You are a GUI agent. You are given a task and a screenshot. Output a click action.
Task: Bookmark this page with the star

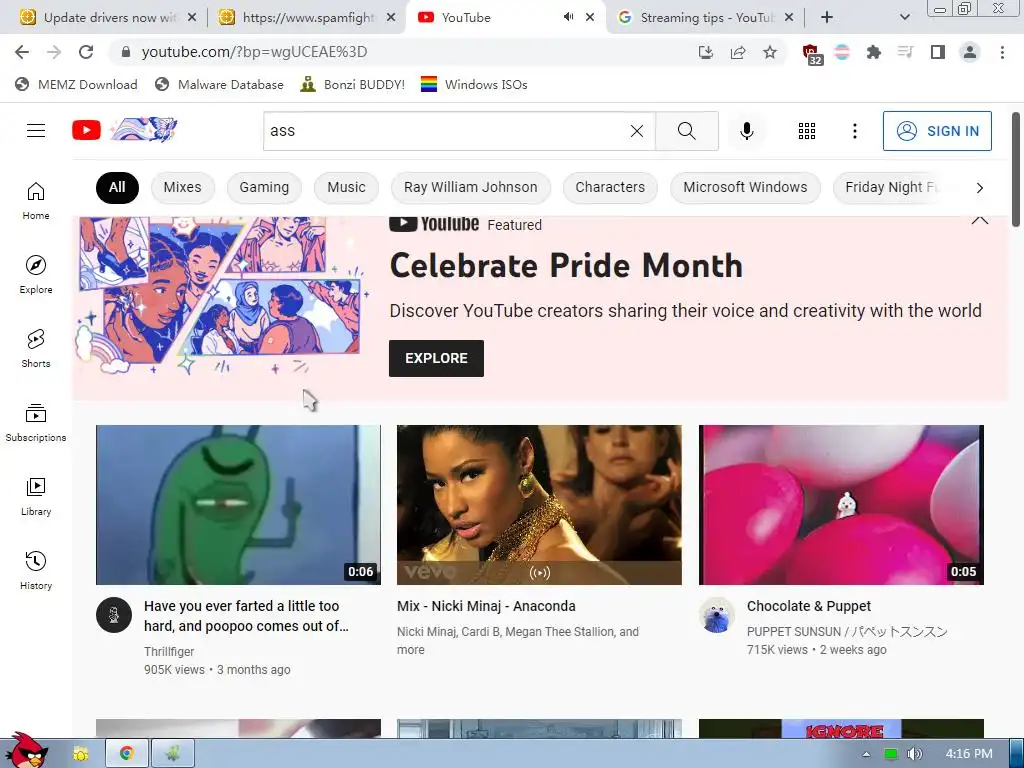770,52
